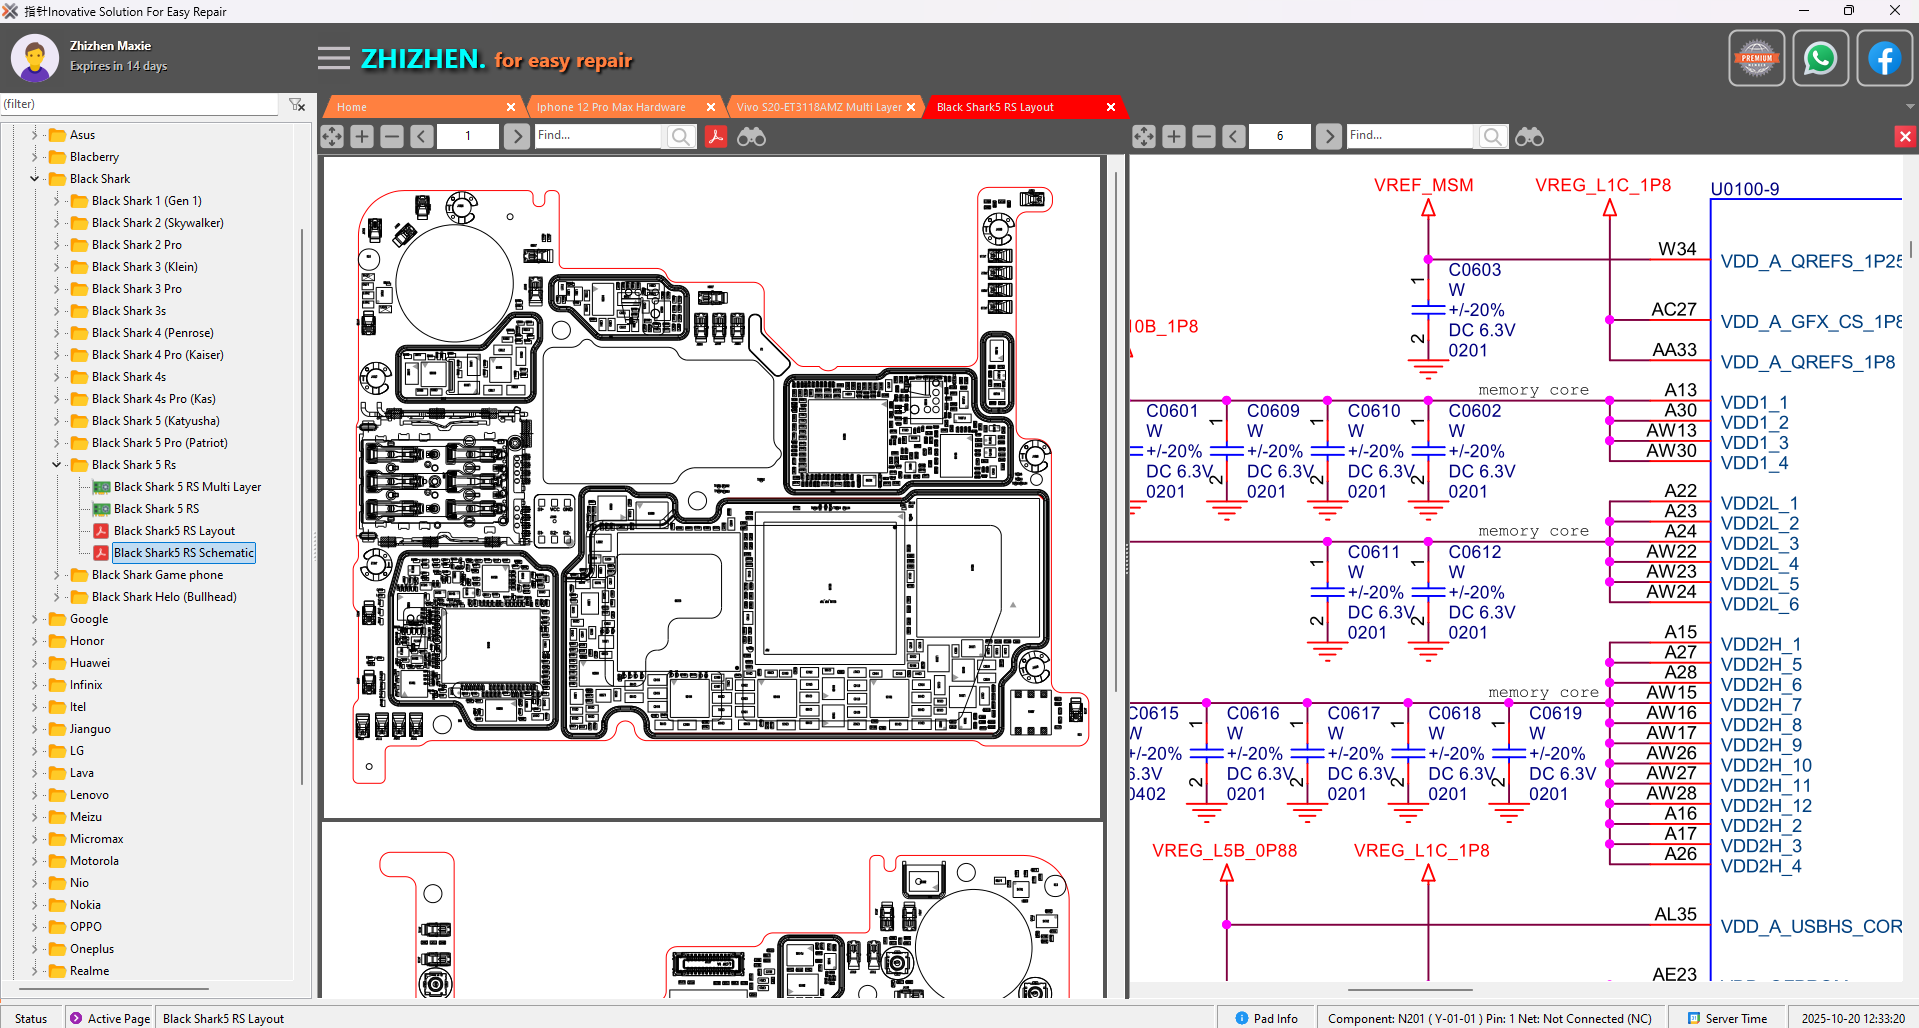This screenshot has width=1919, height=1028.
Task: Click fit-to-page icon in schematic viewer toolbar
Action: (x=1144, y=136)
